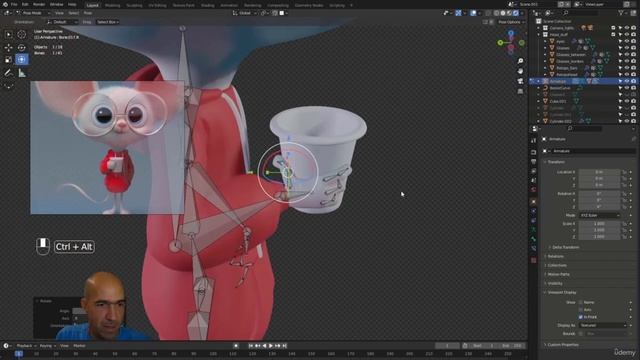Jump to timeline end frame button
Viewport: 640px width, 360px height.
[284, 346]
